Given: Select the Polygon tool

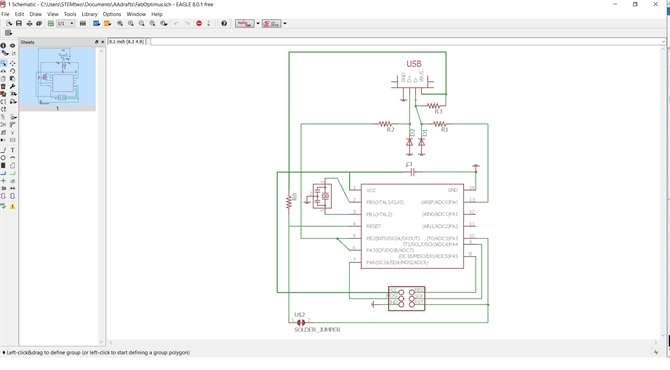Looking at the screenshot, I should 12,165.
